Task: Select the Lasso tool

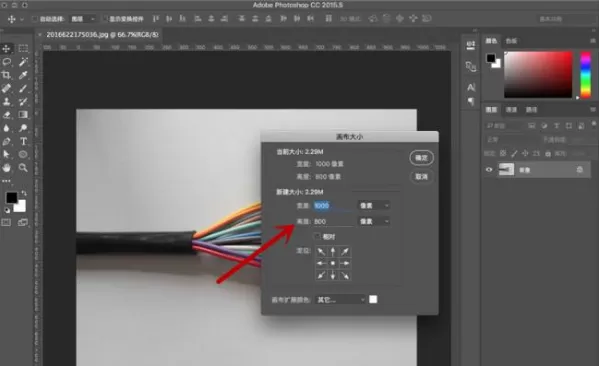Action: [6, 62]
